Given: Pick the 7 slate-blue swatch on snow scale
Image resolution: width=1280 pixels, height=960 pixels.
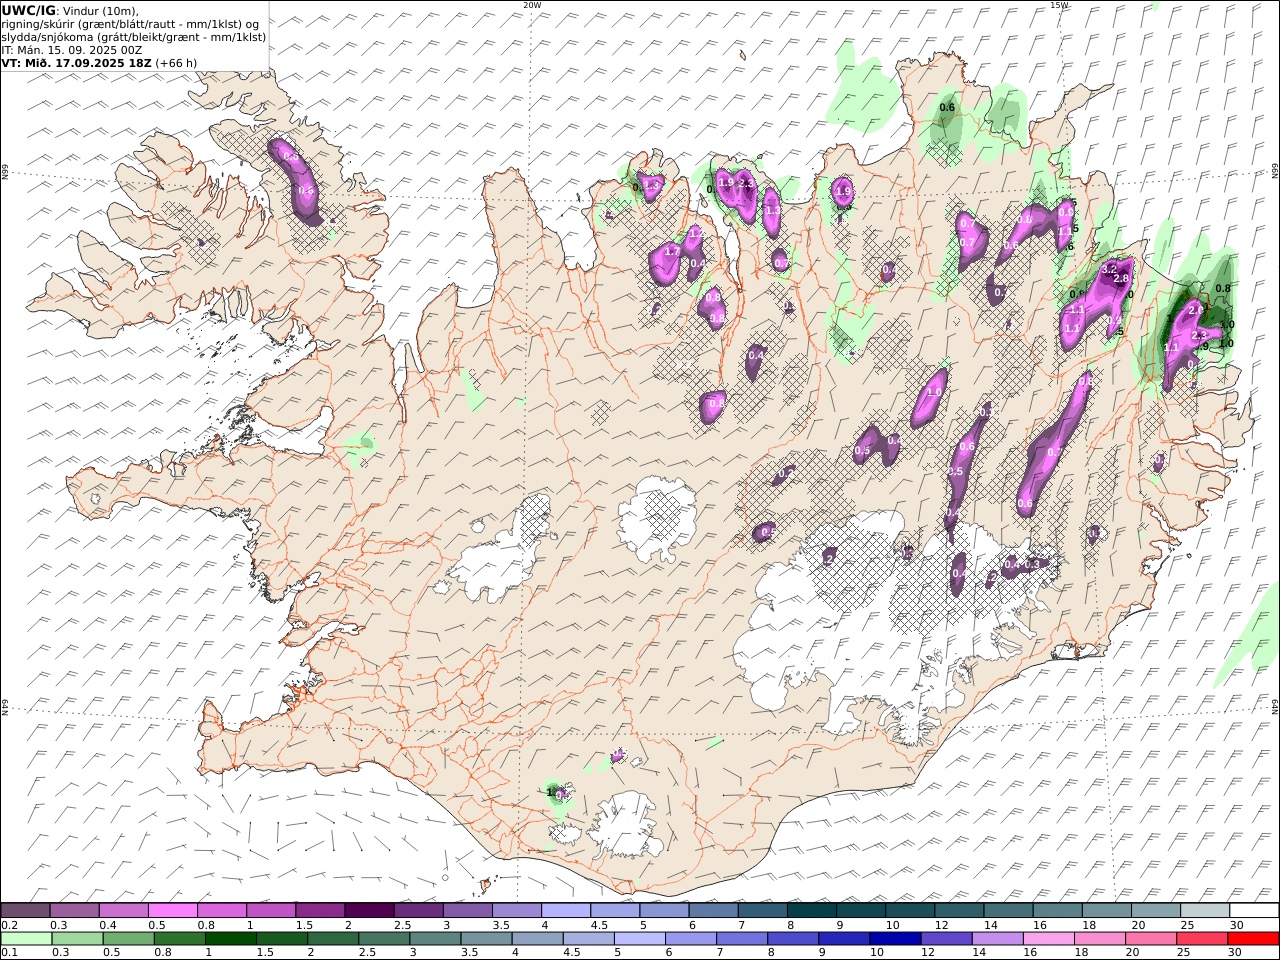Looking at the screenshot, I should click(763, 910).
